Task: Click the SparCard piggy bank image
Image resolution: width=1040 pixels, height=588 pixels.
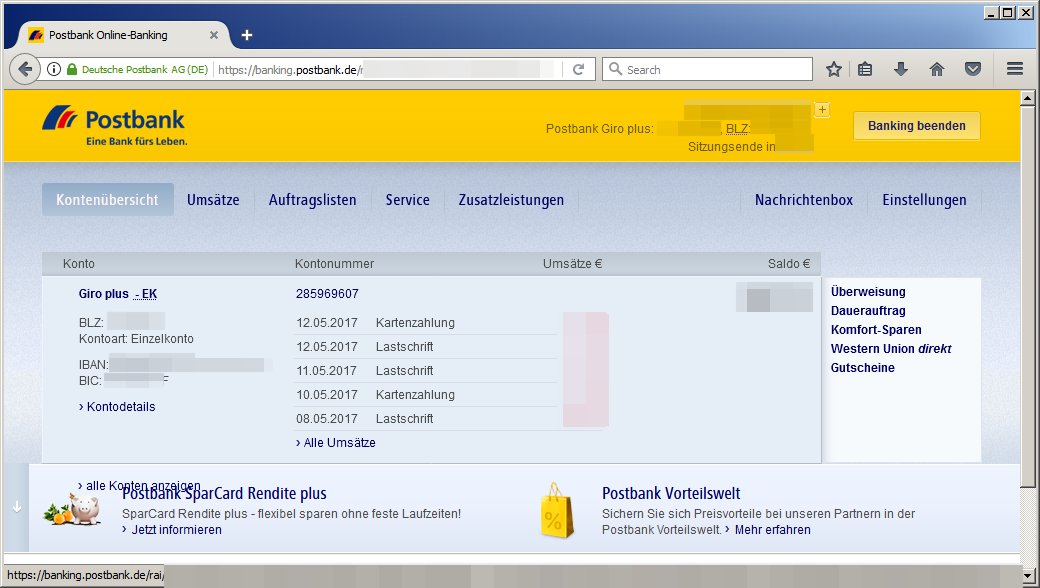Action: (x=73, y=510)
